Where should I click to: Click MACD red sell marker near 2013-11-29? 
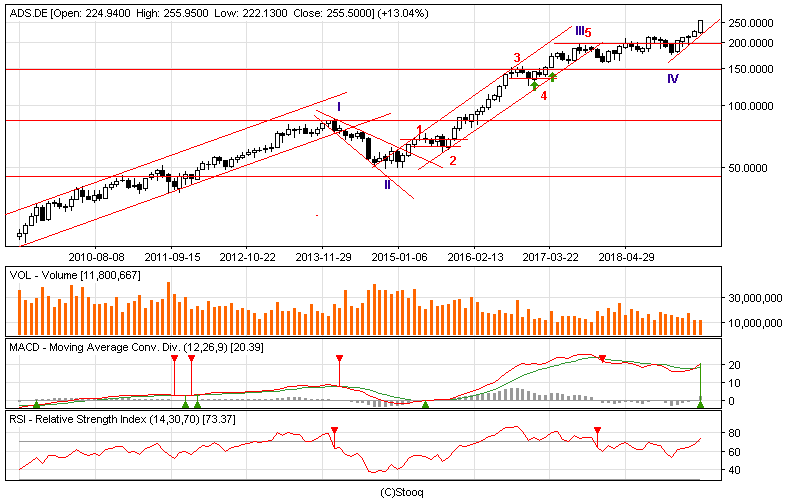click(x=339, y=359)
